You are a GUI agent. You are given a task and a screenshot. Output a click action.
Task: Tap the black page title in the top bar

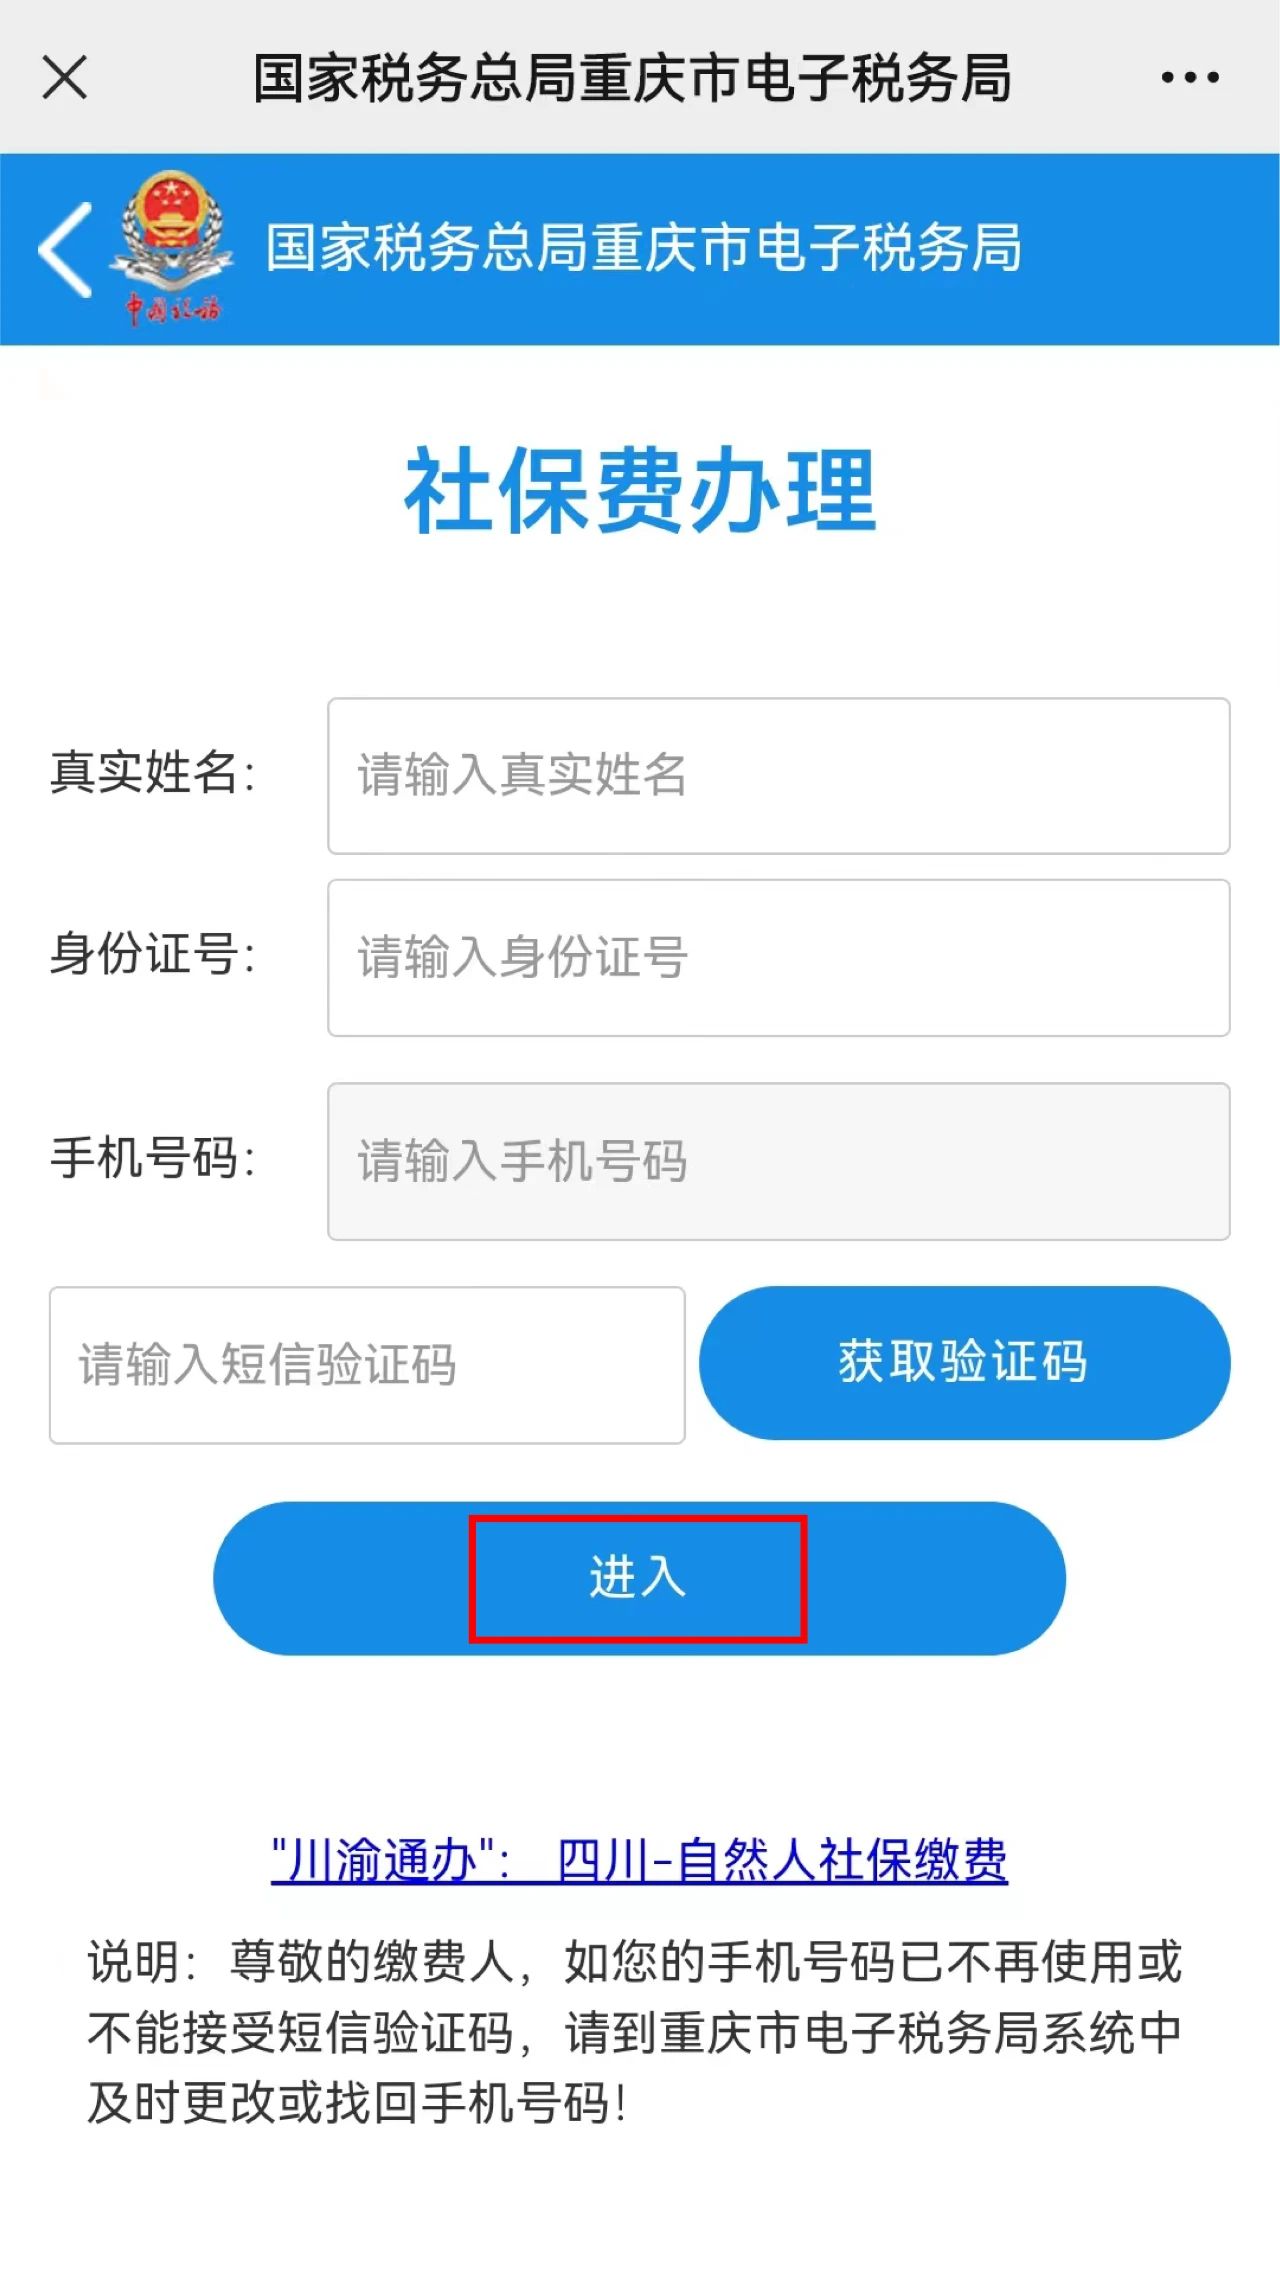coord(632,78)
